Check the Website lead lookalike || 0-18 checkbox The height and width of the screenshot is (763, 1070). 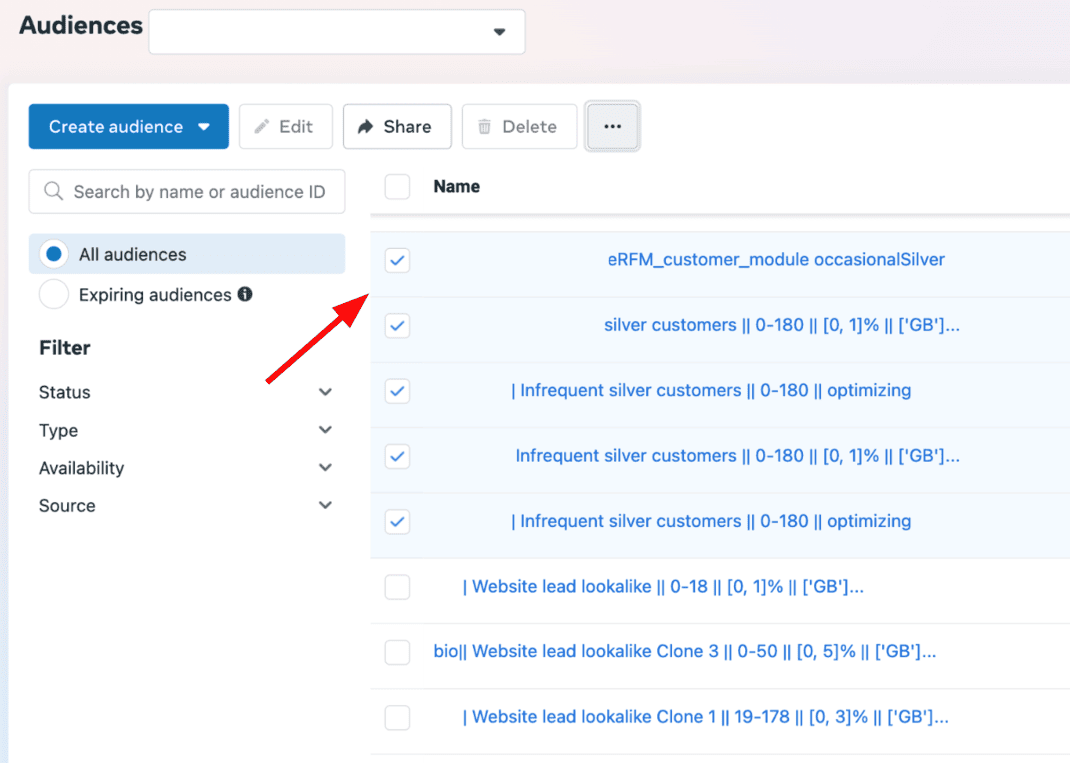[x=397, y=587]
